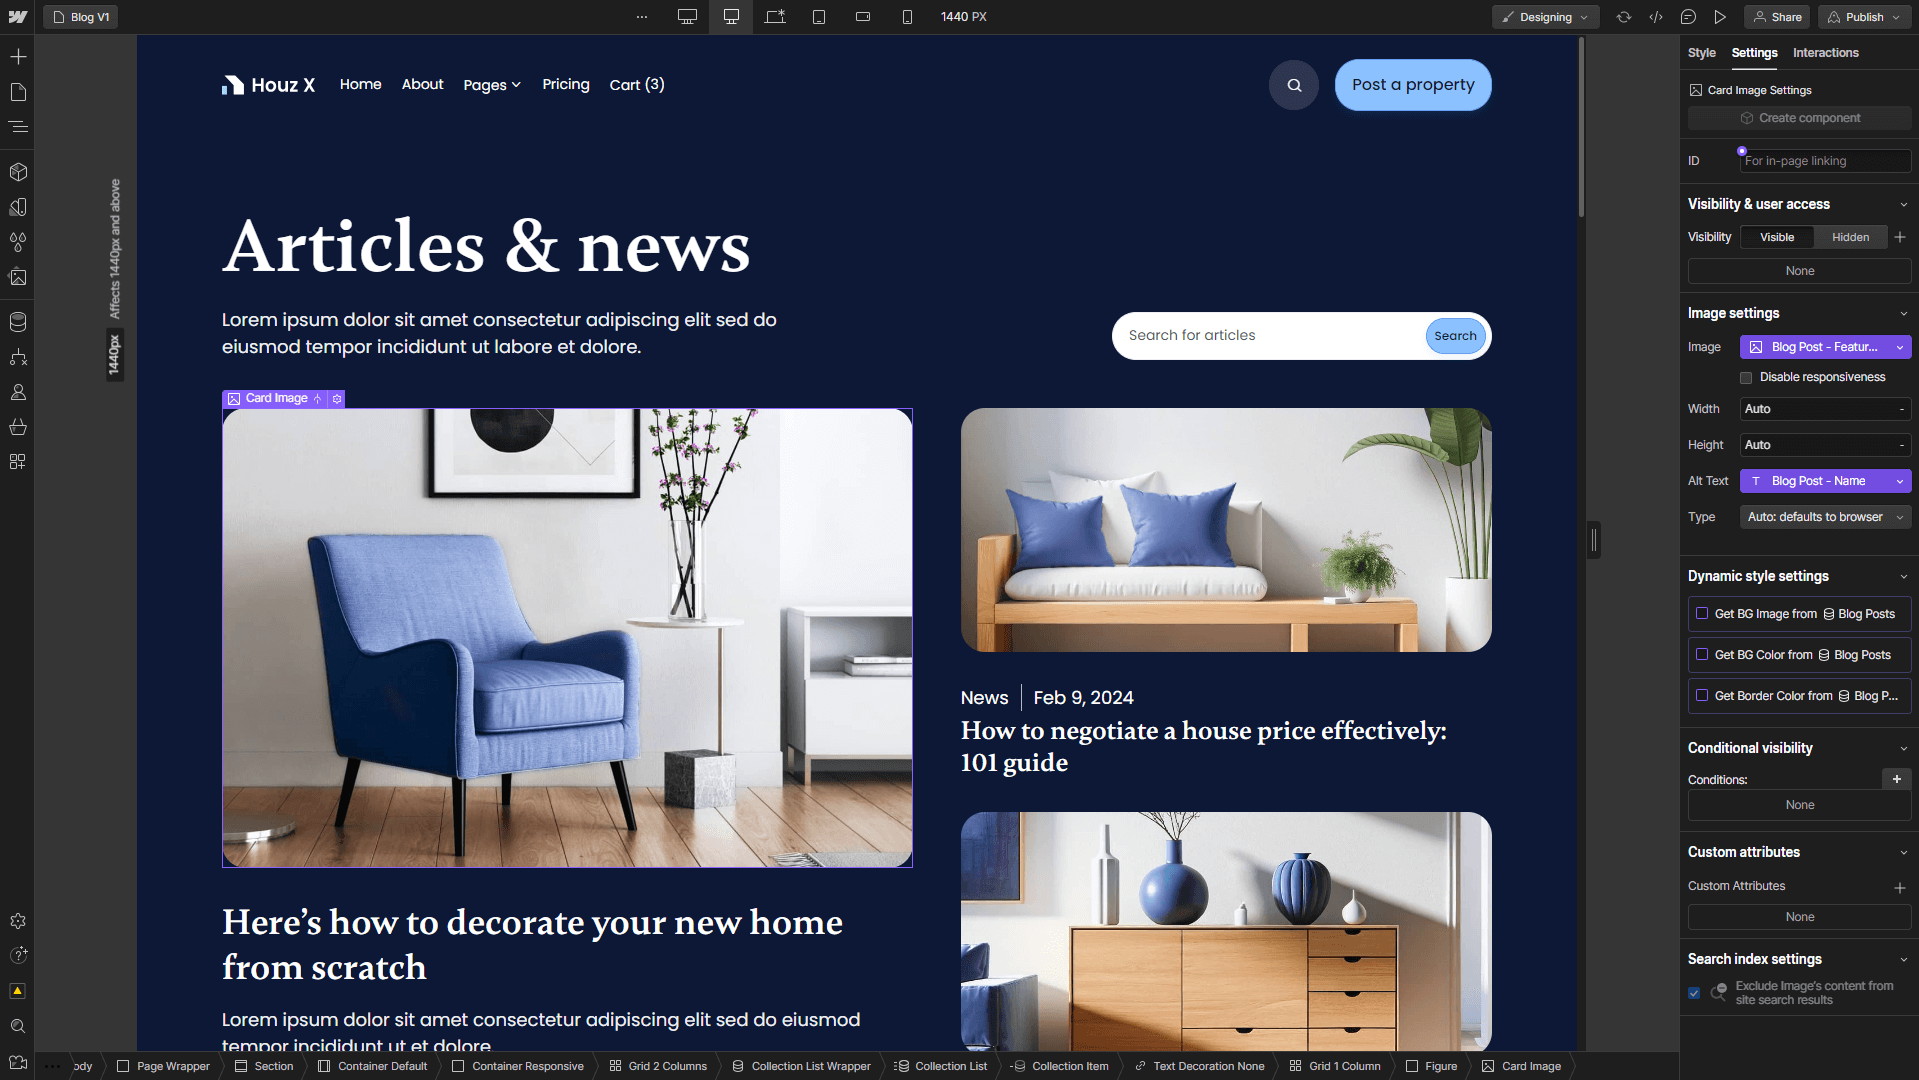Open the Ecommerce basket icon

tap(18, 427)
